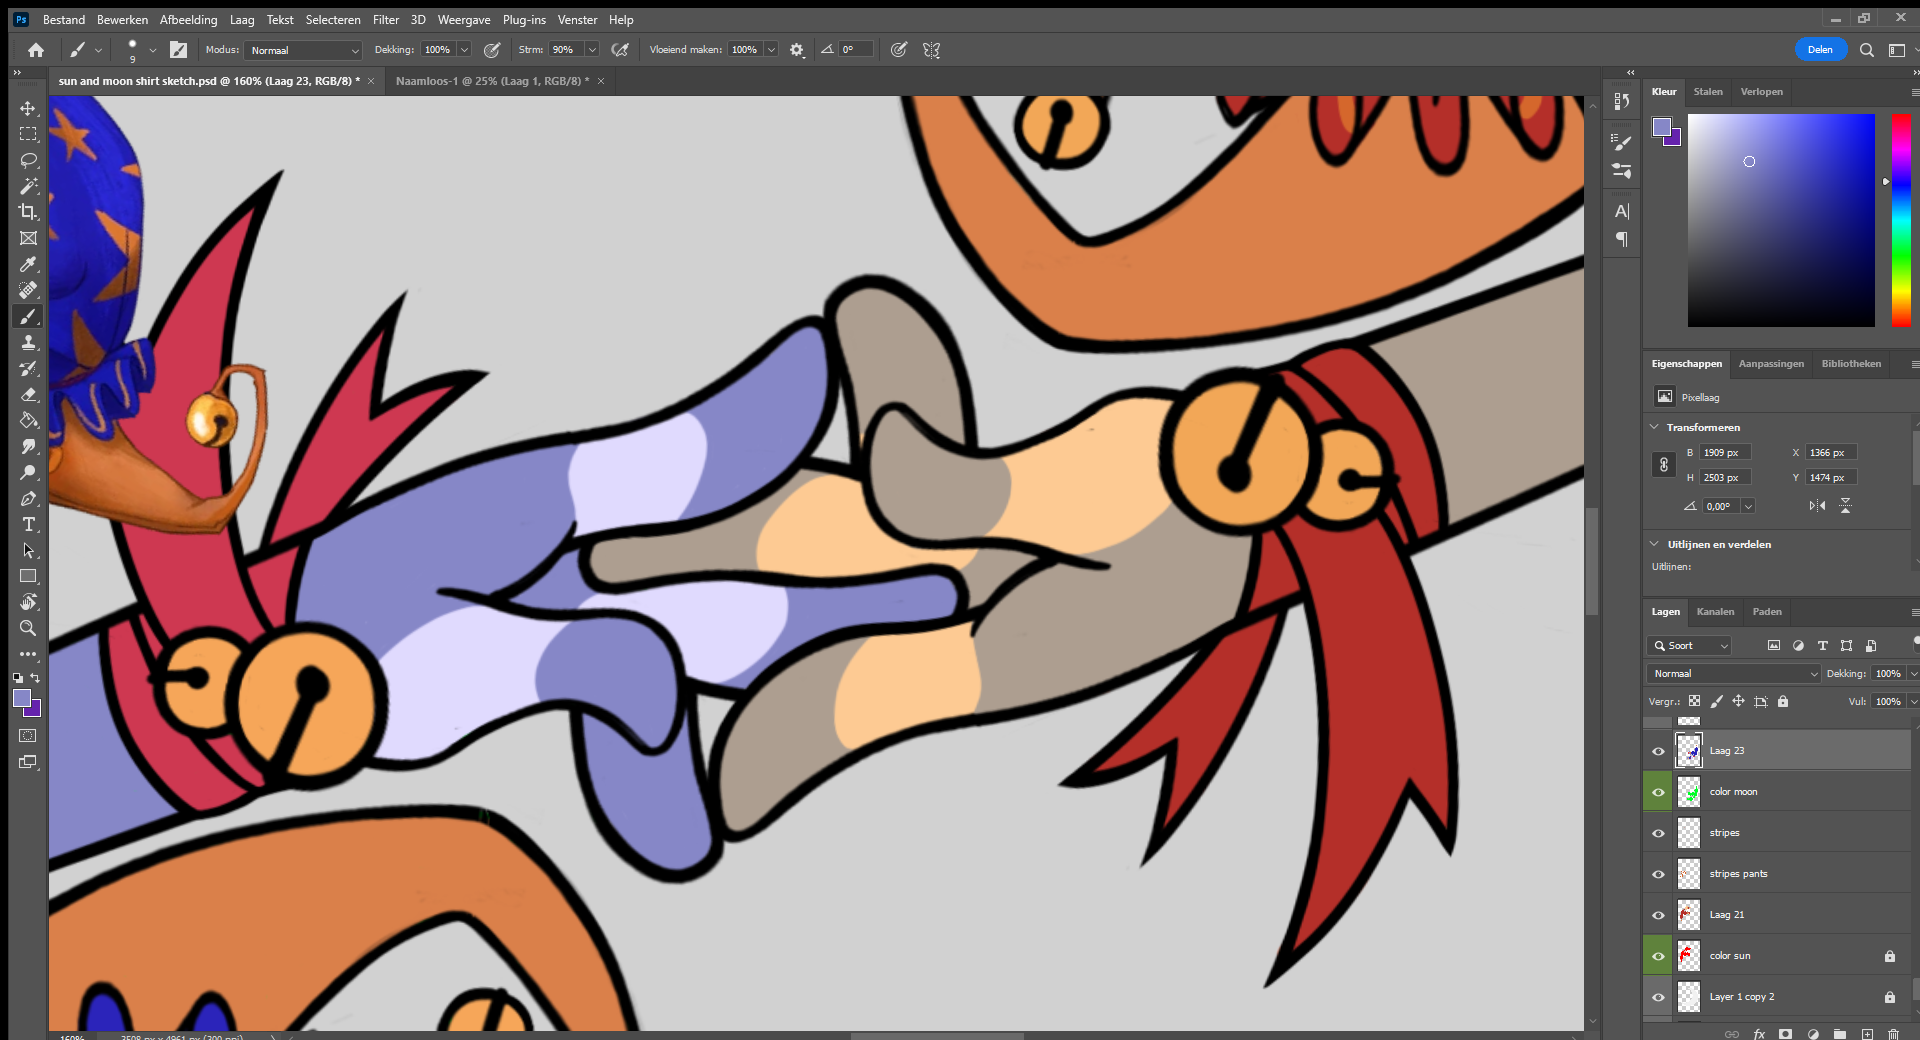Open the layer blend mode Normaal dropdown

(1733, 674)
